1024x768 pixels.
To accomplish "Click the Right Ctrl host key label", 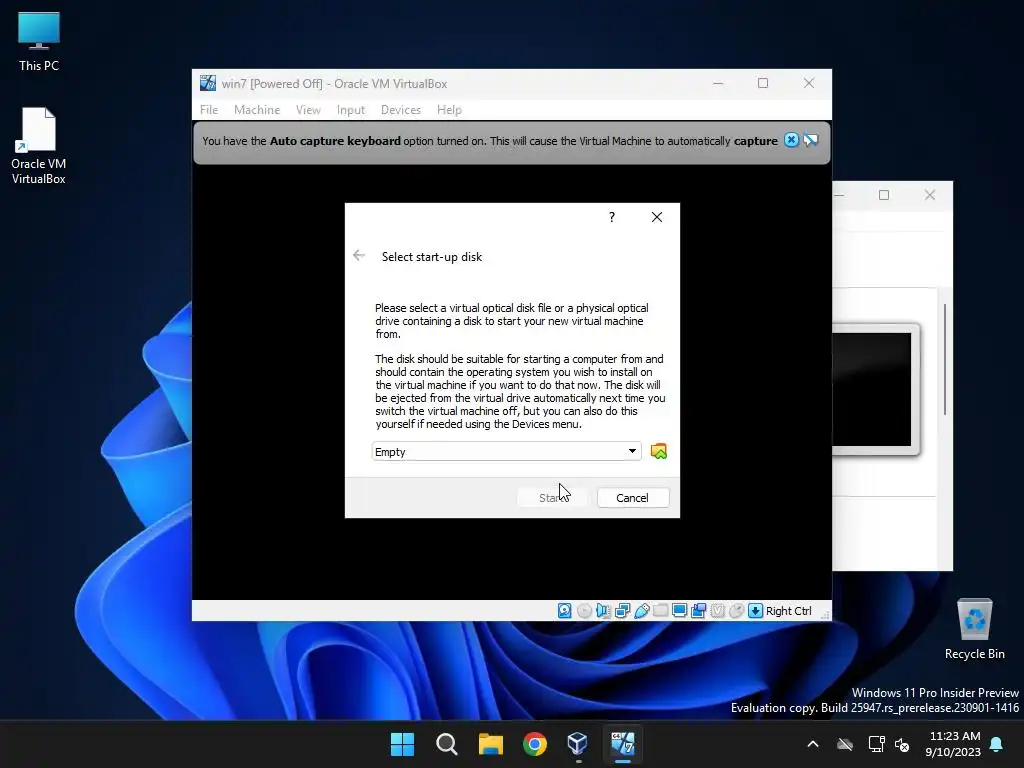I will point(788,611).
